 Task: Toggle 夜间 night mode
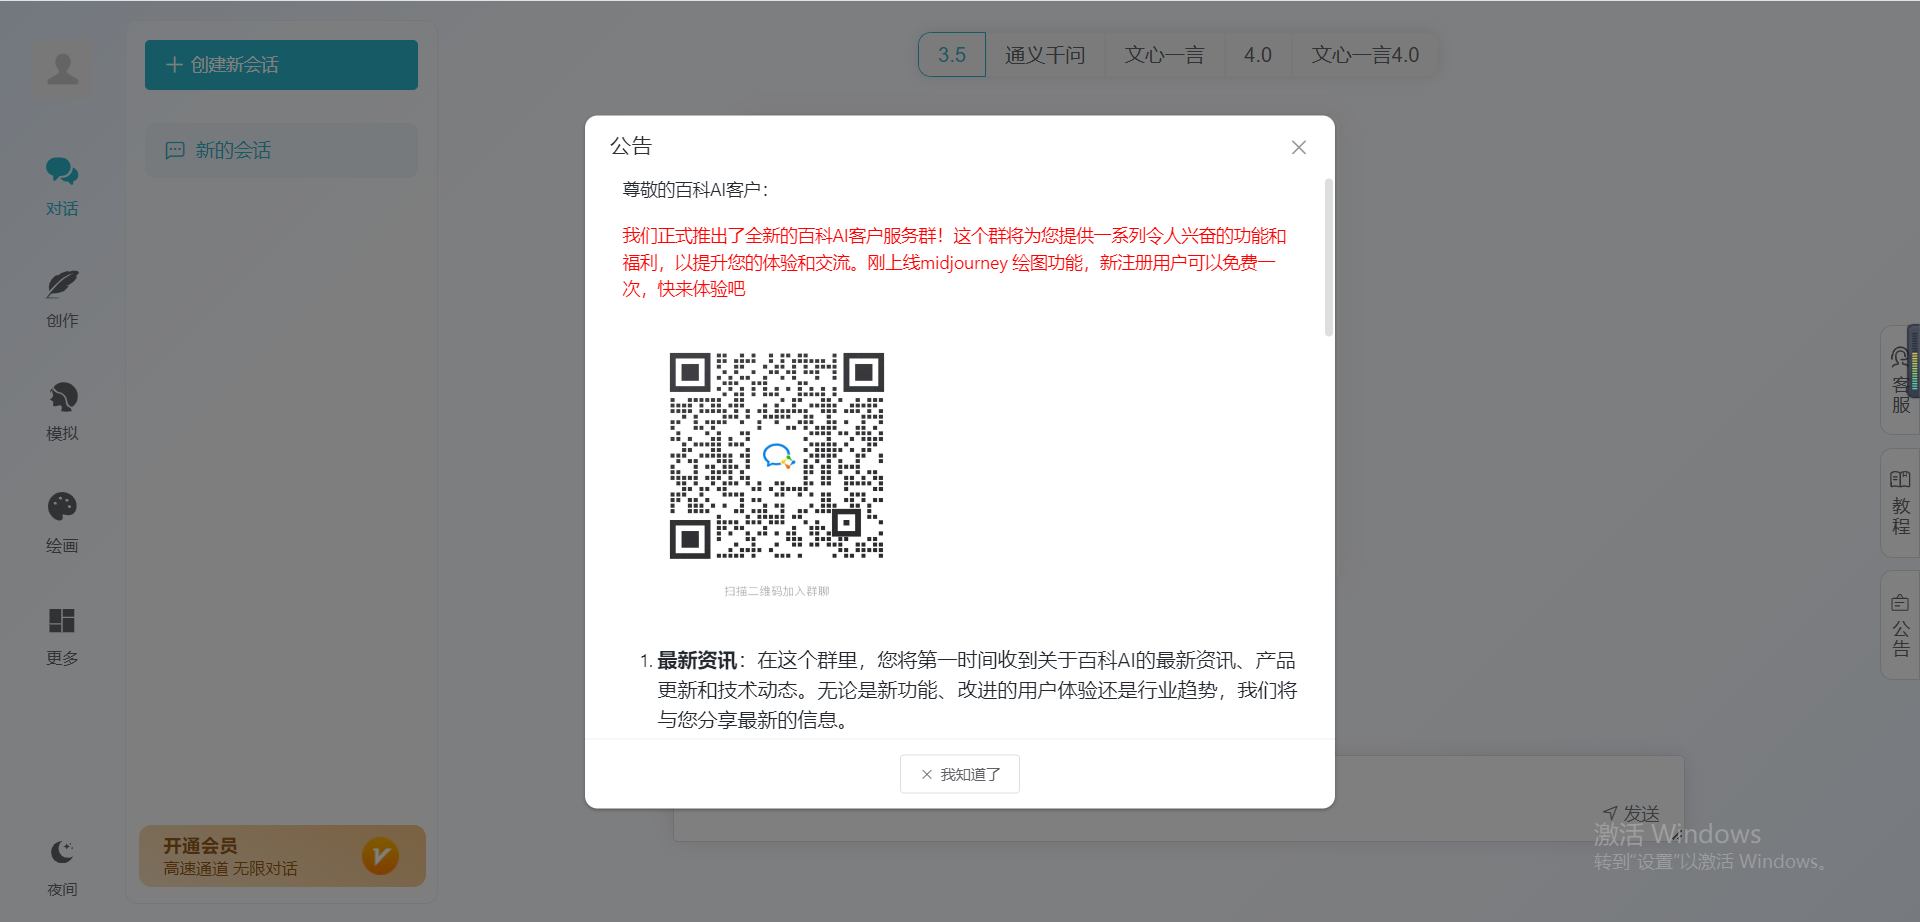tap(62, 867)
